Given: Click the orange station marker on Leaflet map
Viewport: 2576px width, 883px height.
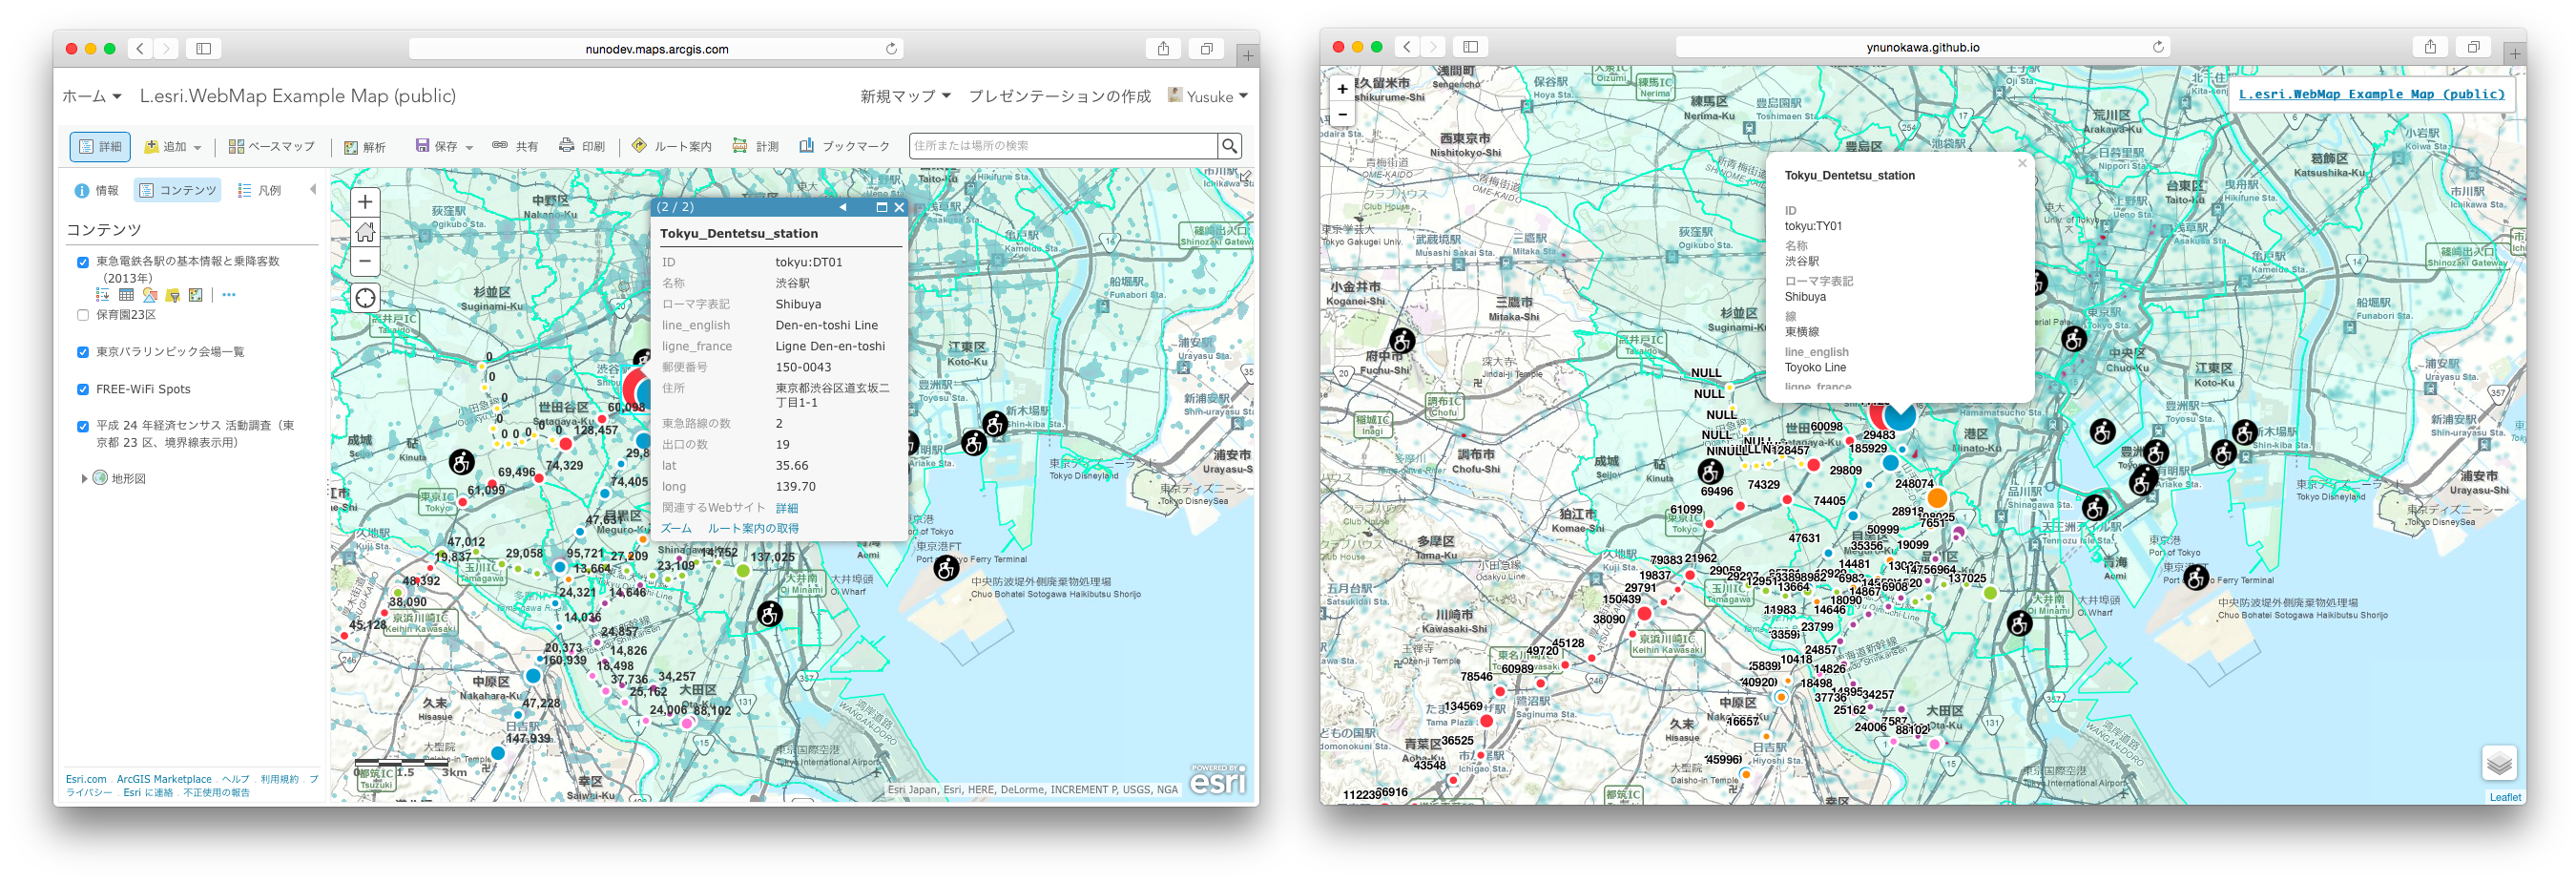Looking at the screenshot, I should (x=1937, y=498).
